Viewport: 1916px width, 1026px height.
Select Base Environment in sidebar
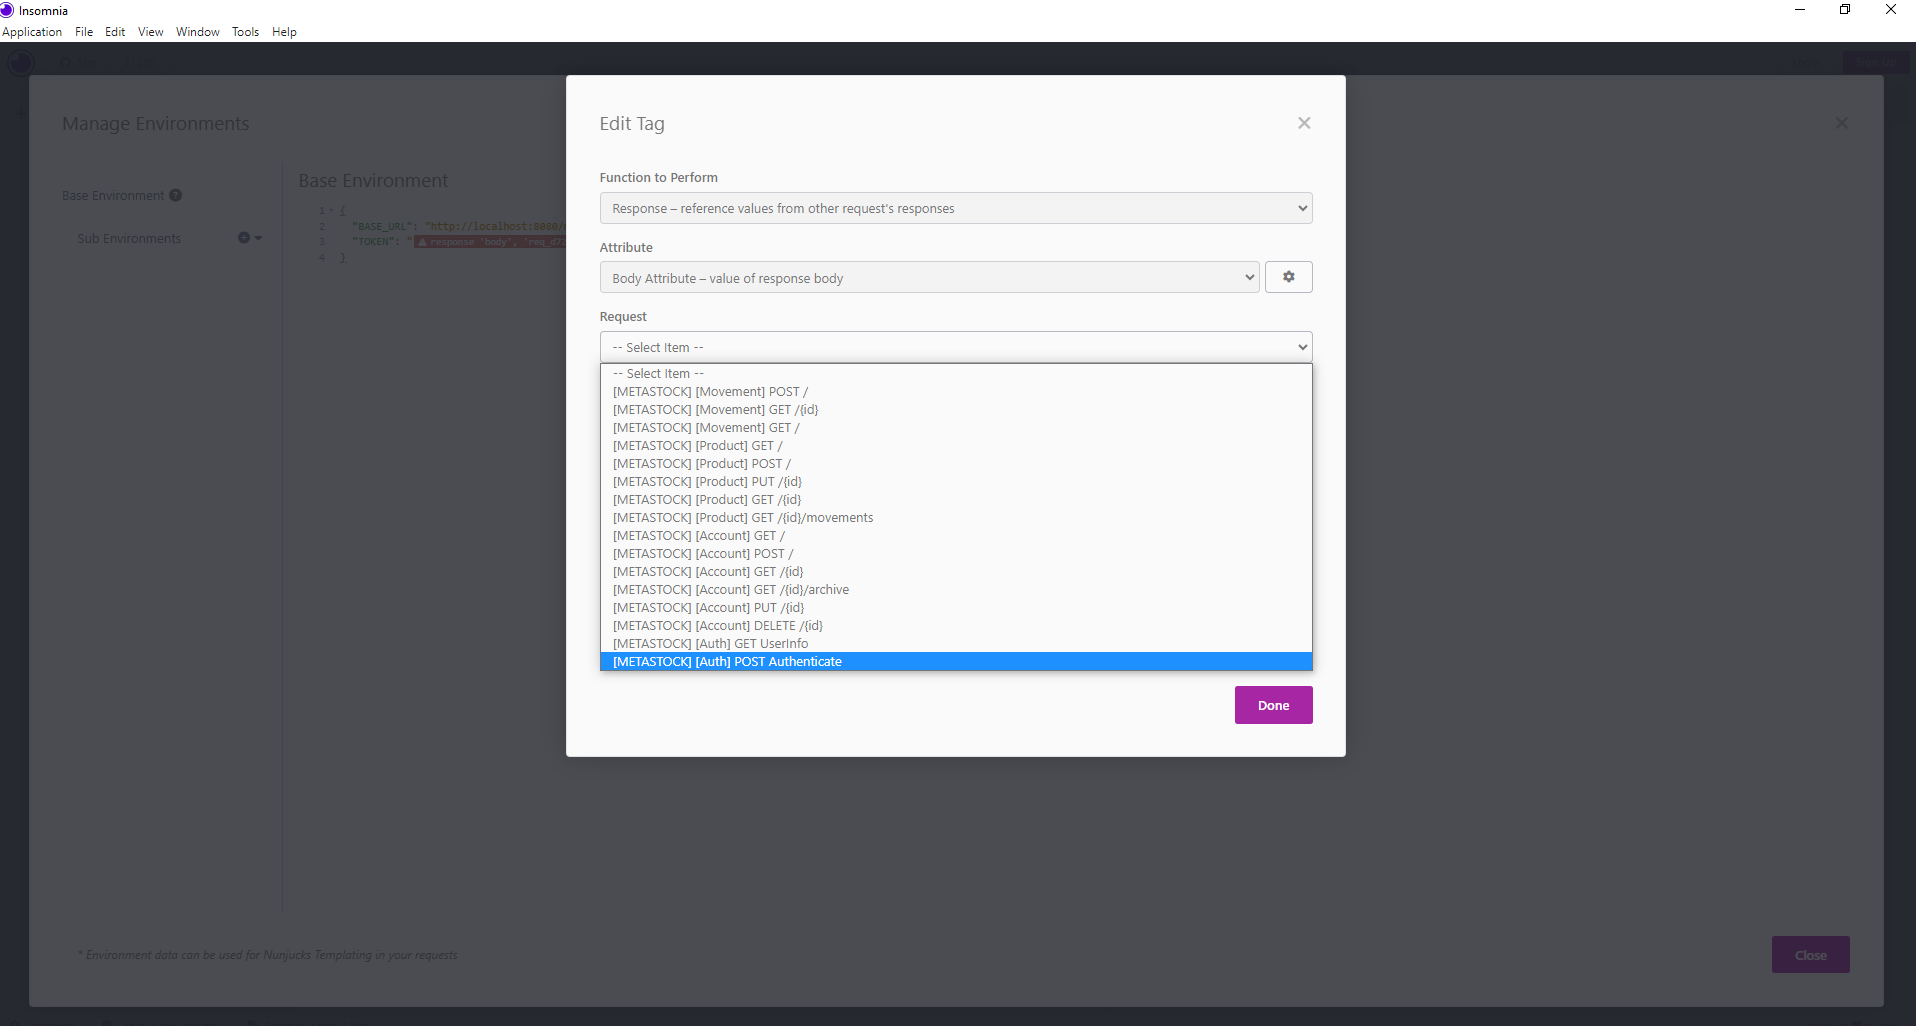113,195
